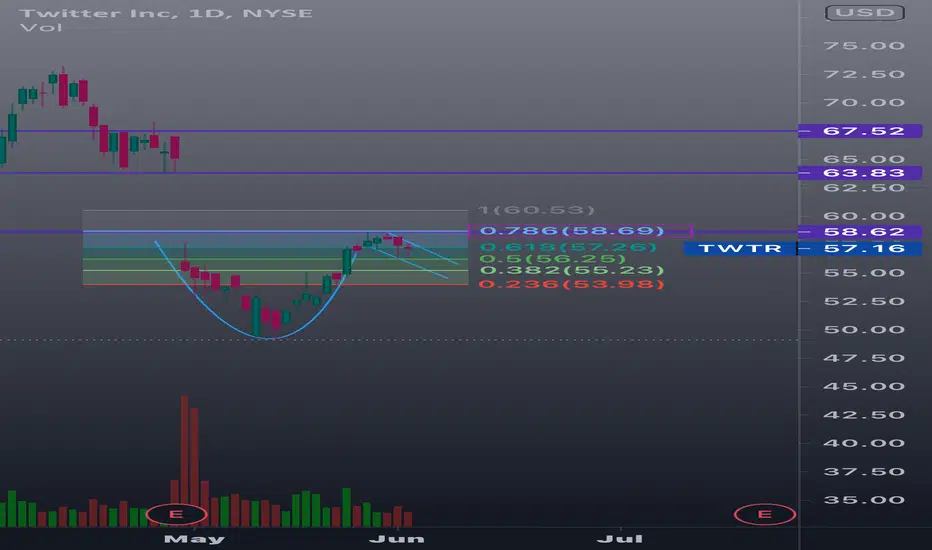Select the Twitter Inc, 1D, NYSE title
The height and width of the screenshot is (550, 932).
[166, 13]
